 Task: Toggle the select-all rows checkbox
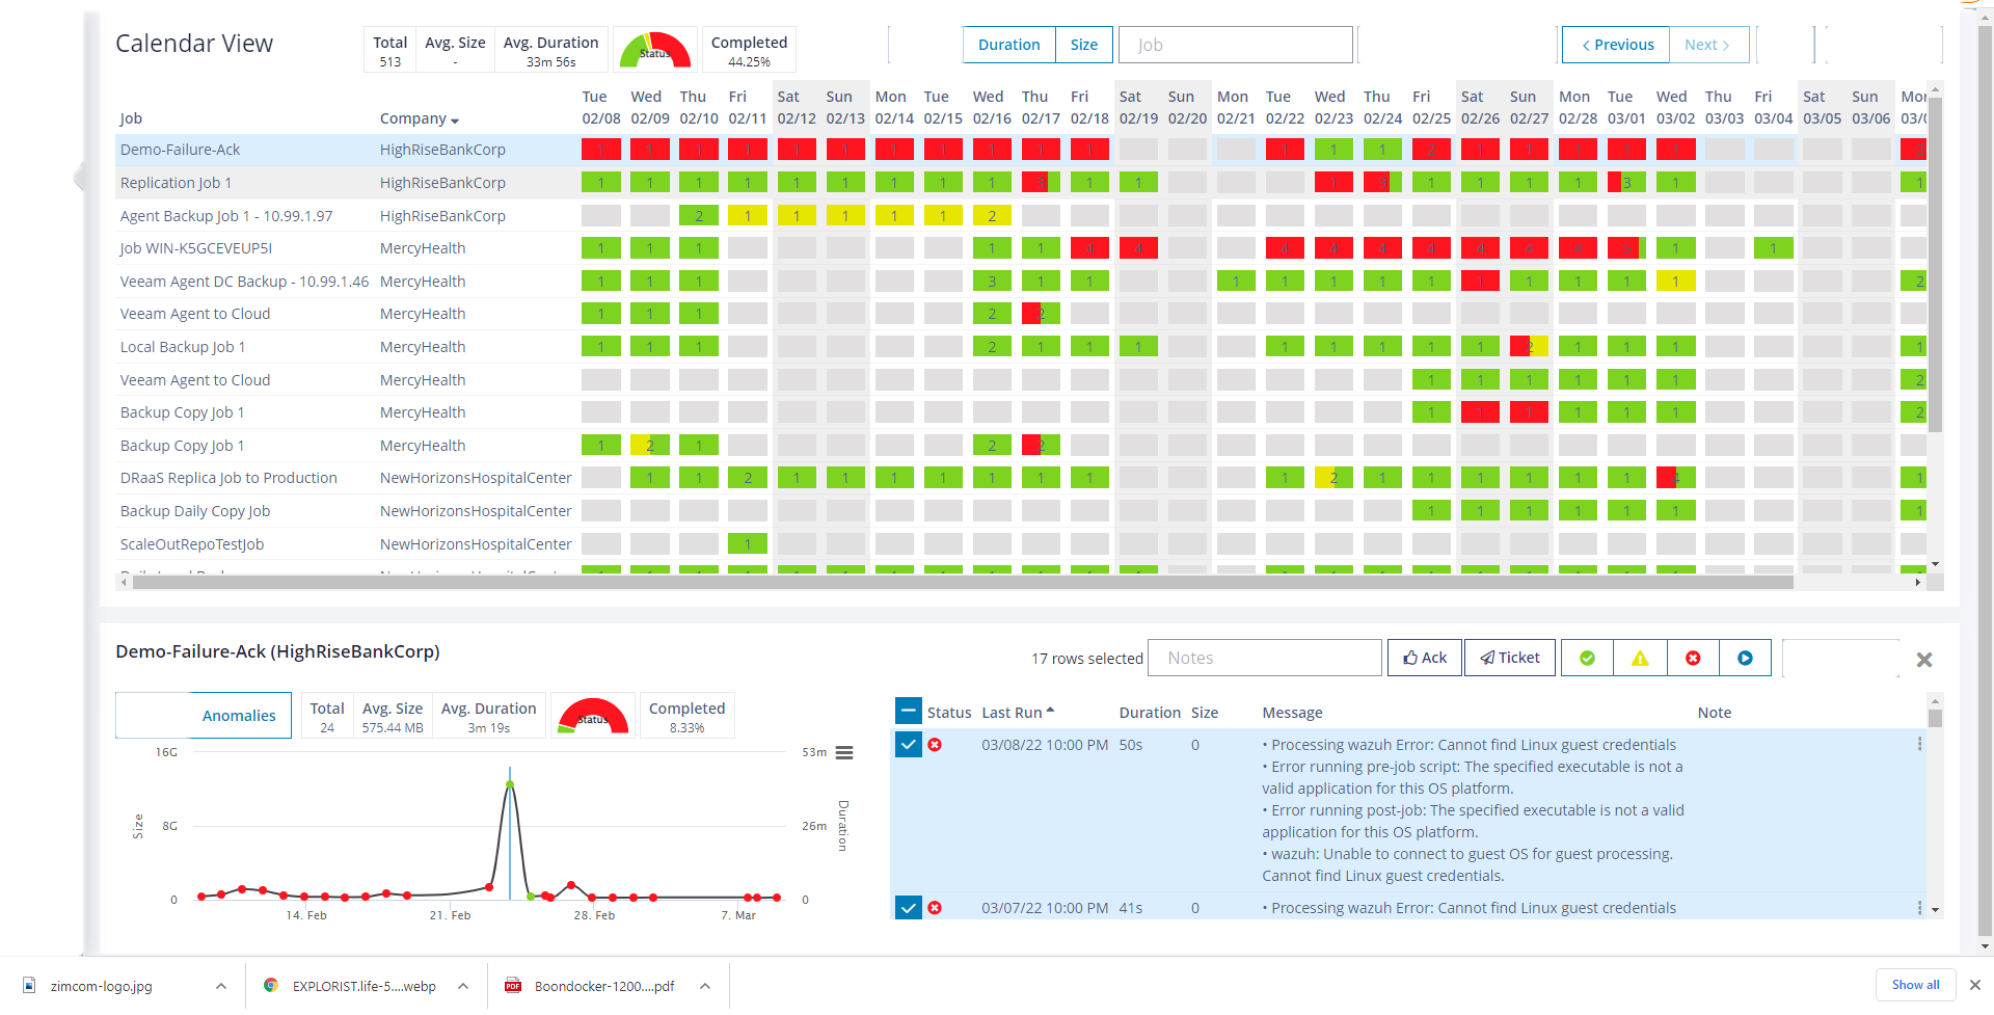[x=908, y=712]
